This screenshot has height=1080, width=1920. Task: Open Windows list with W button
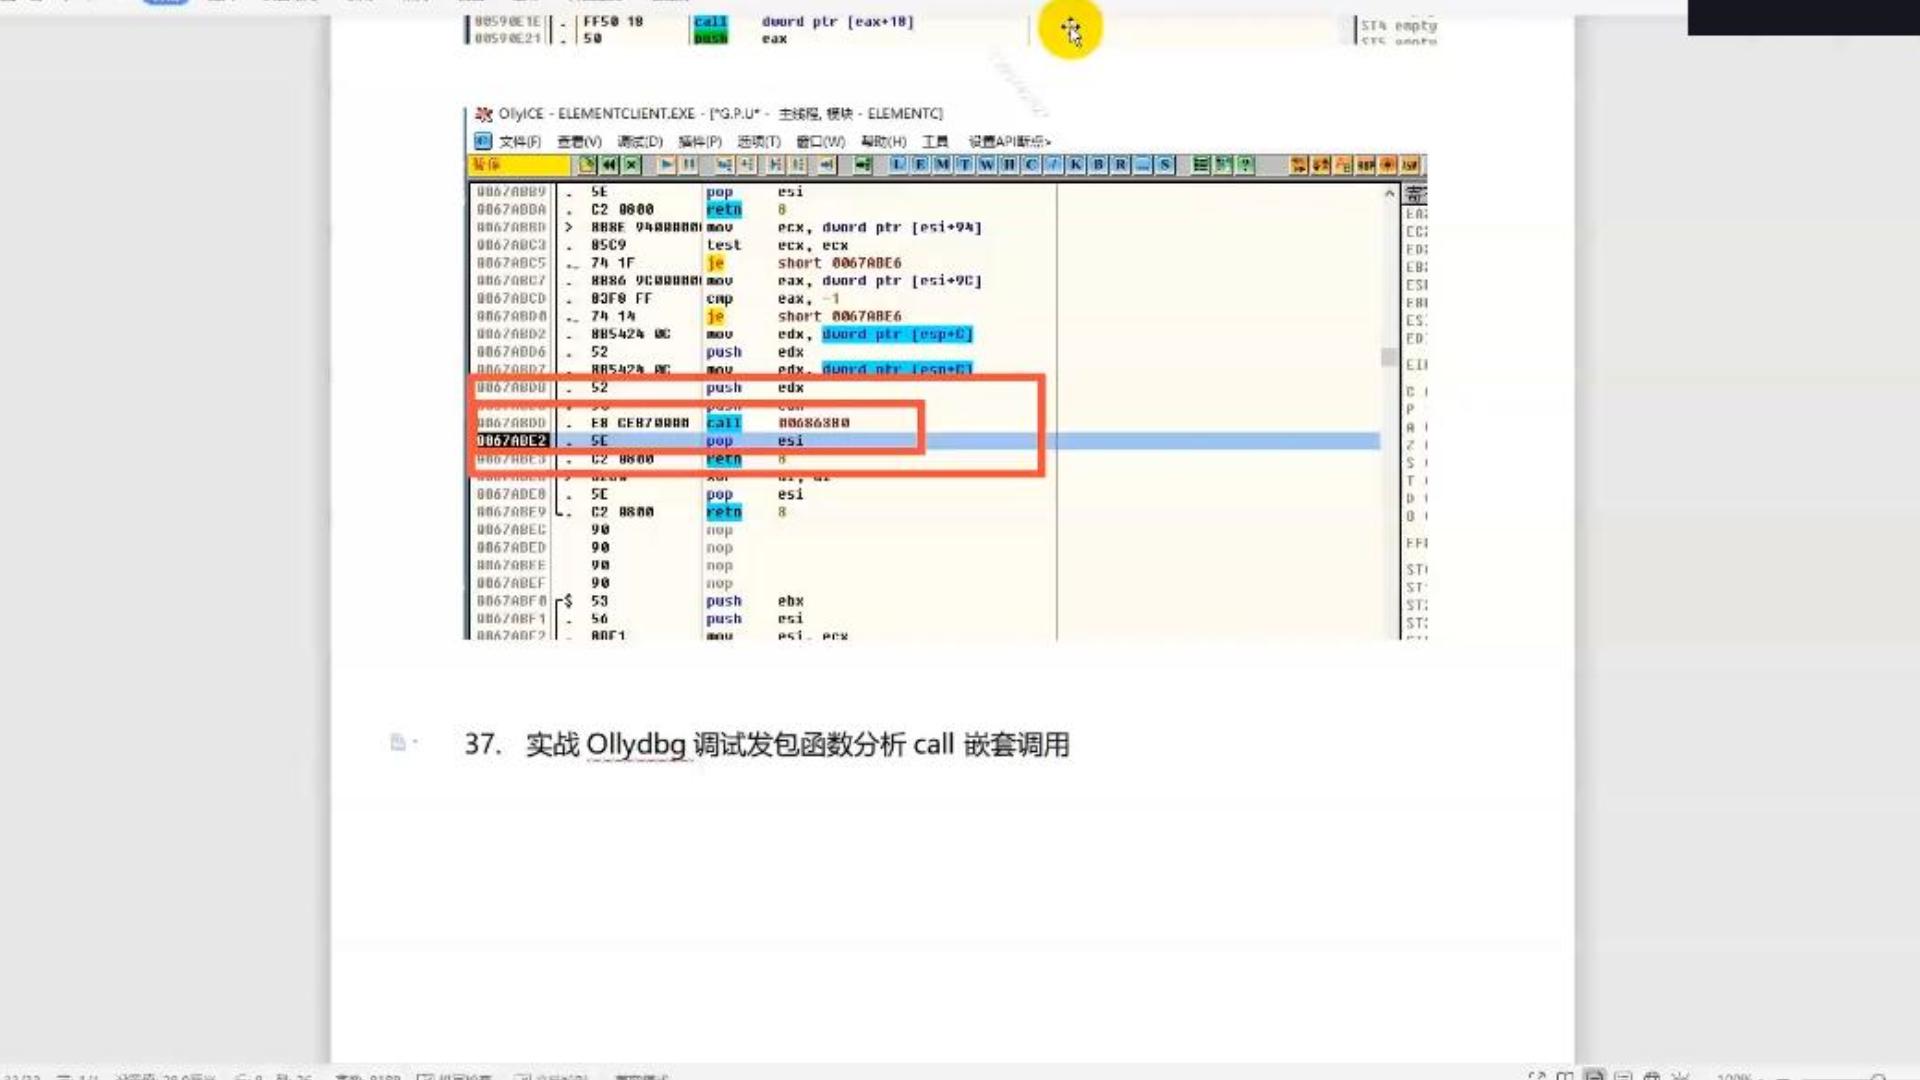(x=986, y=165)
